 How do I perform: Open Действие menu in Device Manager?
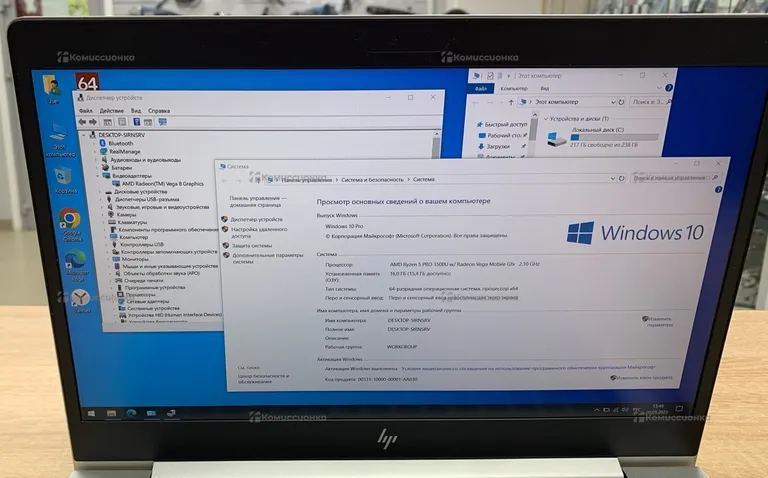coord(112,111)
